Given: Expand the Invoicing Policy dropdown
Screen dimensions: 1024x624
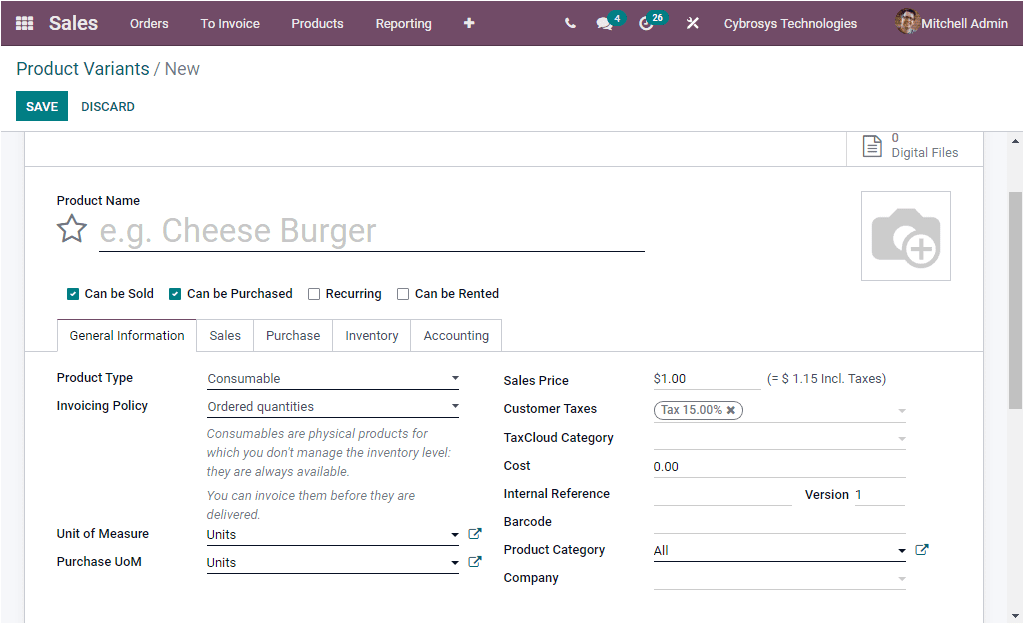Looking at the screenshot, I should tap(455, 406).
